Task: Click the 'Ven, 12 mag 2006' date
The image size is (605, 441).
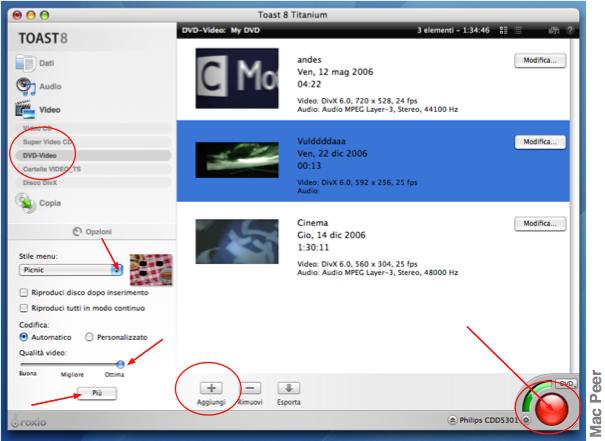Action: (335, 72)
